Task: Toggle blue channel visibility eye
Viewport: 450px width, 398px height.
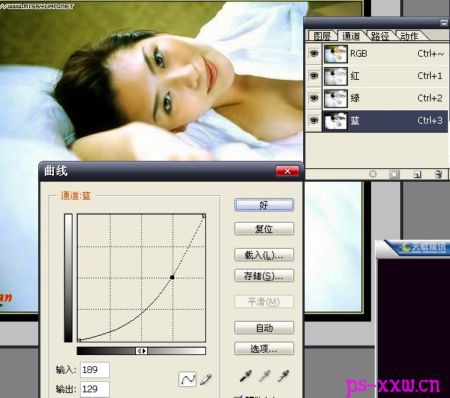Action: pos(313,120)
